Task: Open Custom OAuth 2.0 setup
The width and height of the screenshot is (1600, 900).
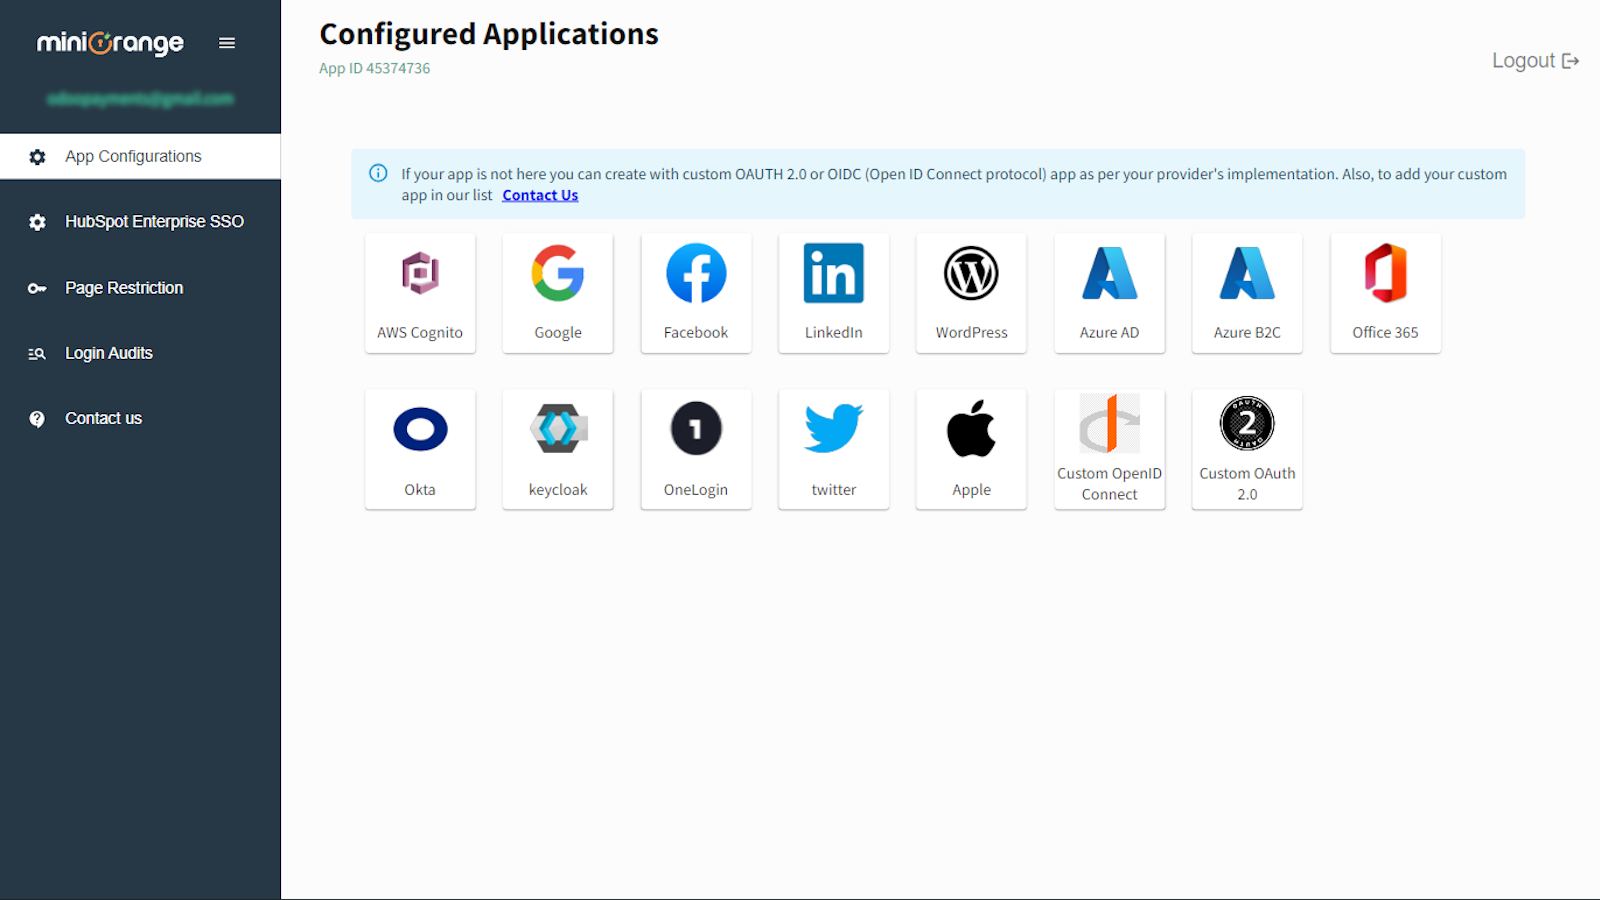Action: click(x=1246, y=449)
